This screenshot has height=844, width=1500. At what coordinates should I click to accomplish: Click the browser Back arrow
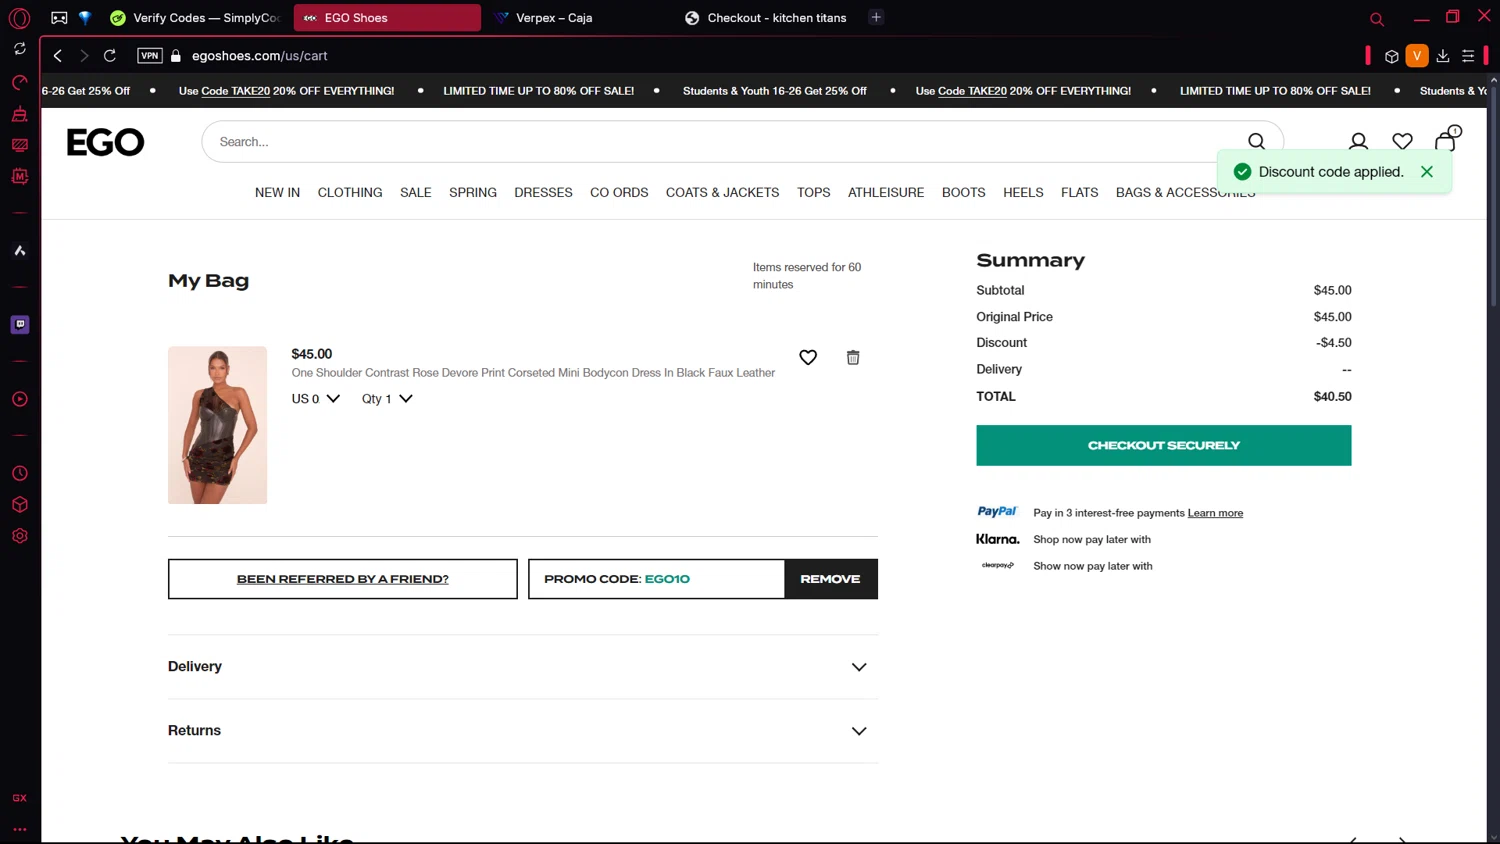pos(58,56)
